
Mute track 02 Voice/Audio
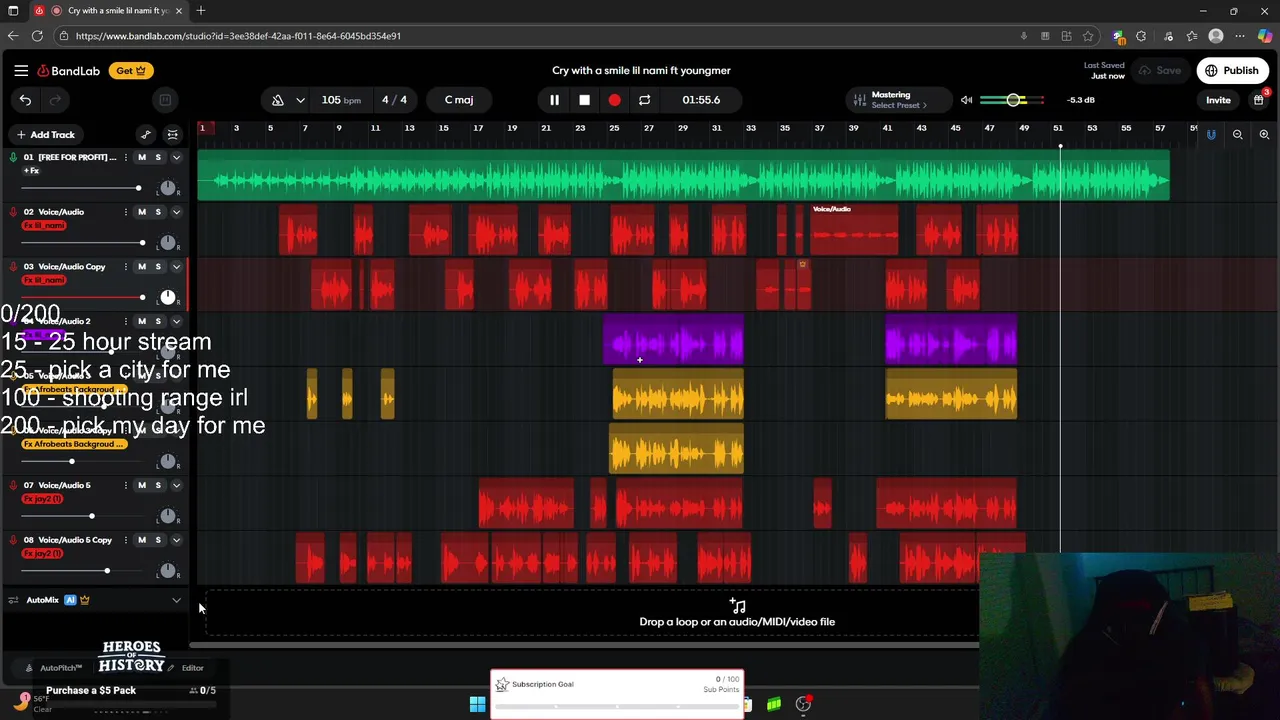point(141,212)
